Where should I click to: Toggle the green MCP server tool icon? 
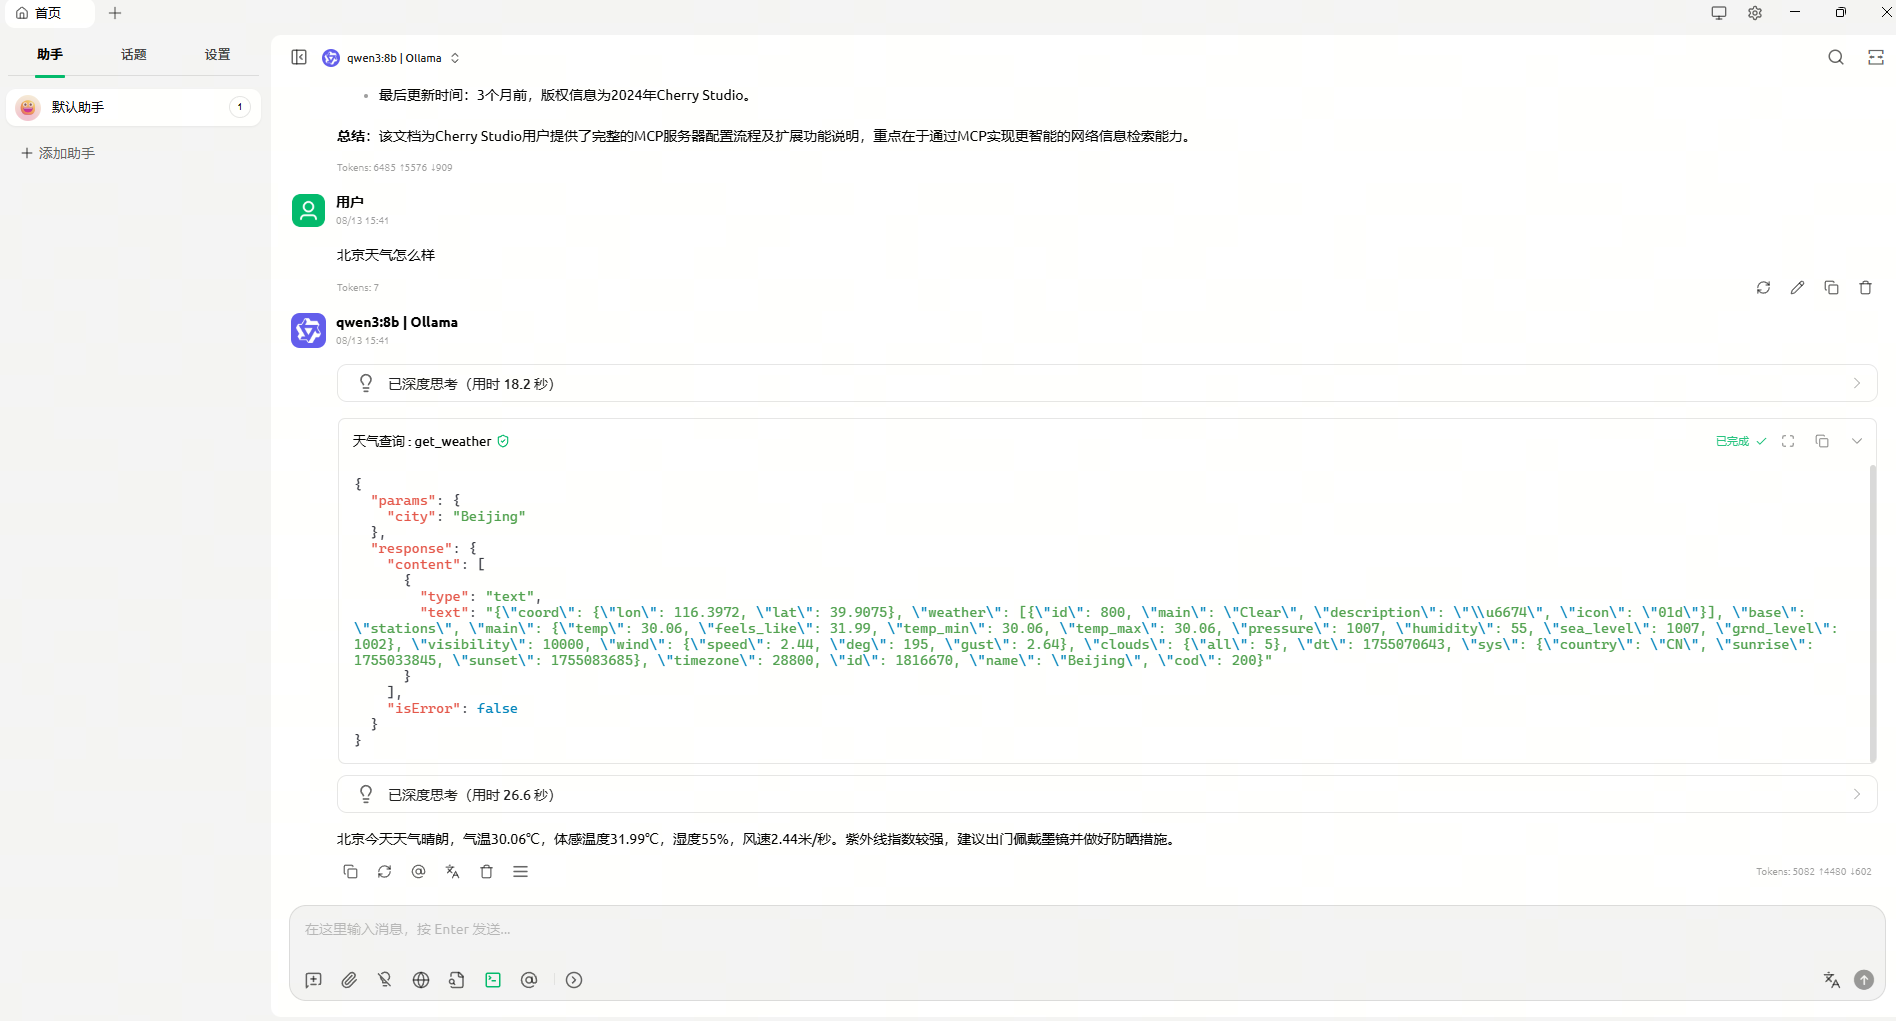(x=493, y=980)
